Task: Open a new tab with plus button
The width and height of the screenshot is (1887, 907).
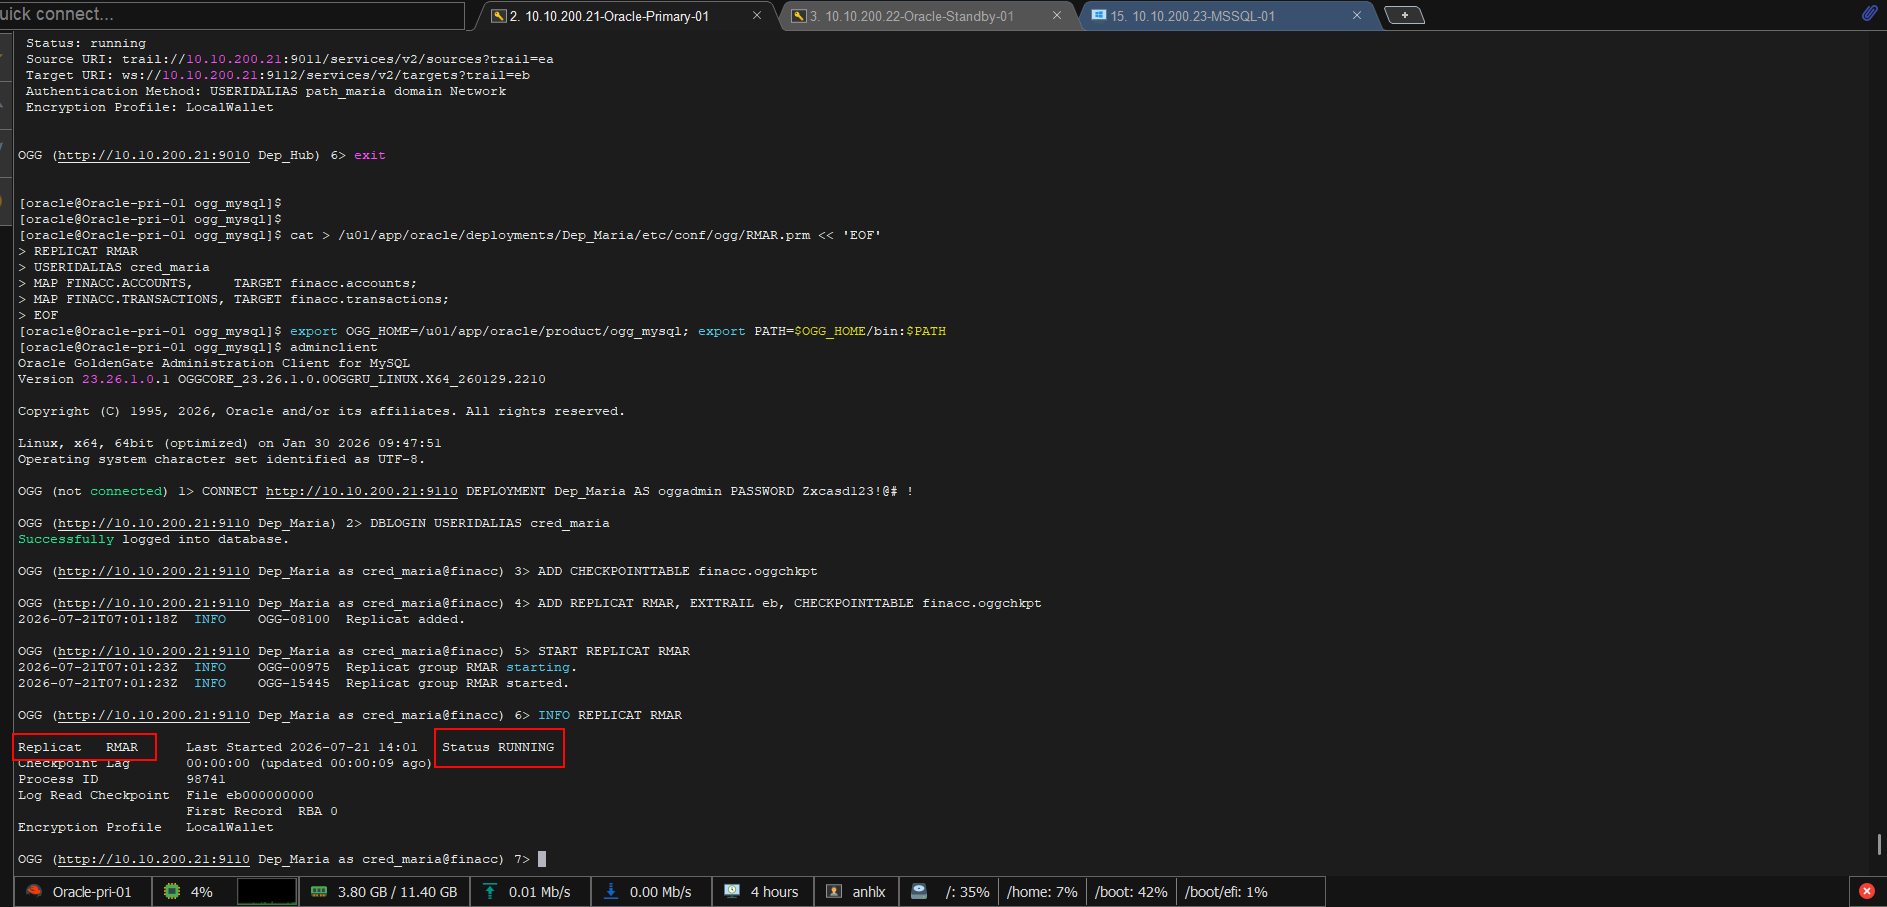Action: click(x=1404, y=15)
